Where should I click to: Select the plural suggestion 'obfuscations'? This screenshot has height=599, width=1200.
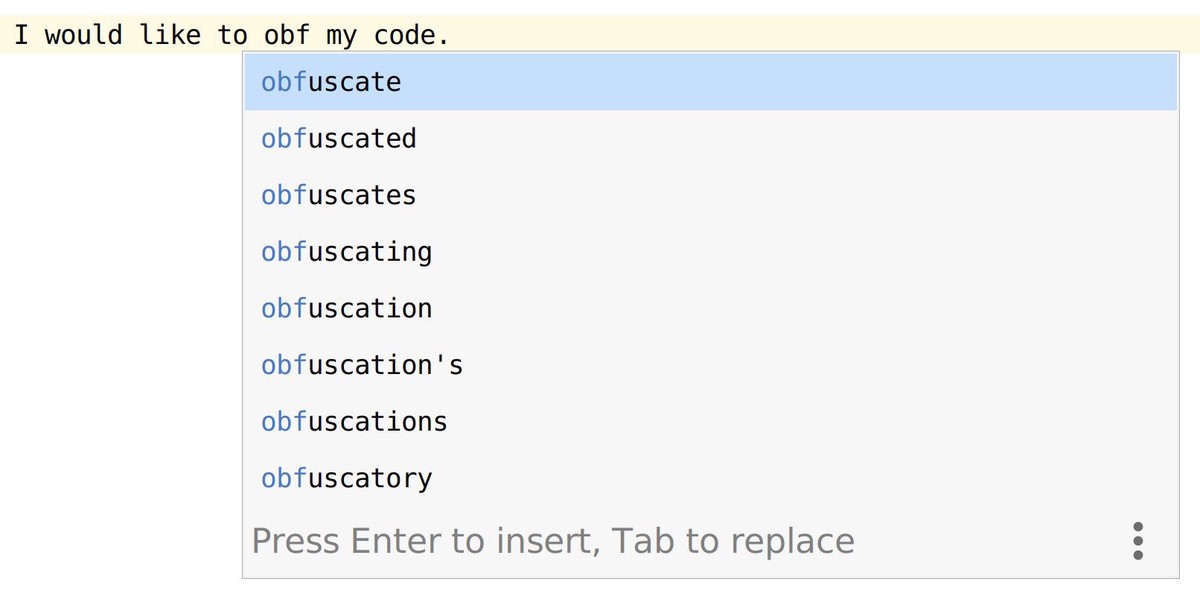pos(353,421)
